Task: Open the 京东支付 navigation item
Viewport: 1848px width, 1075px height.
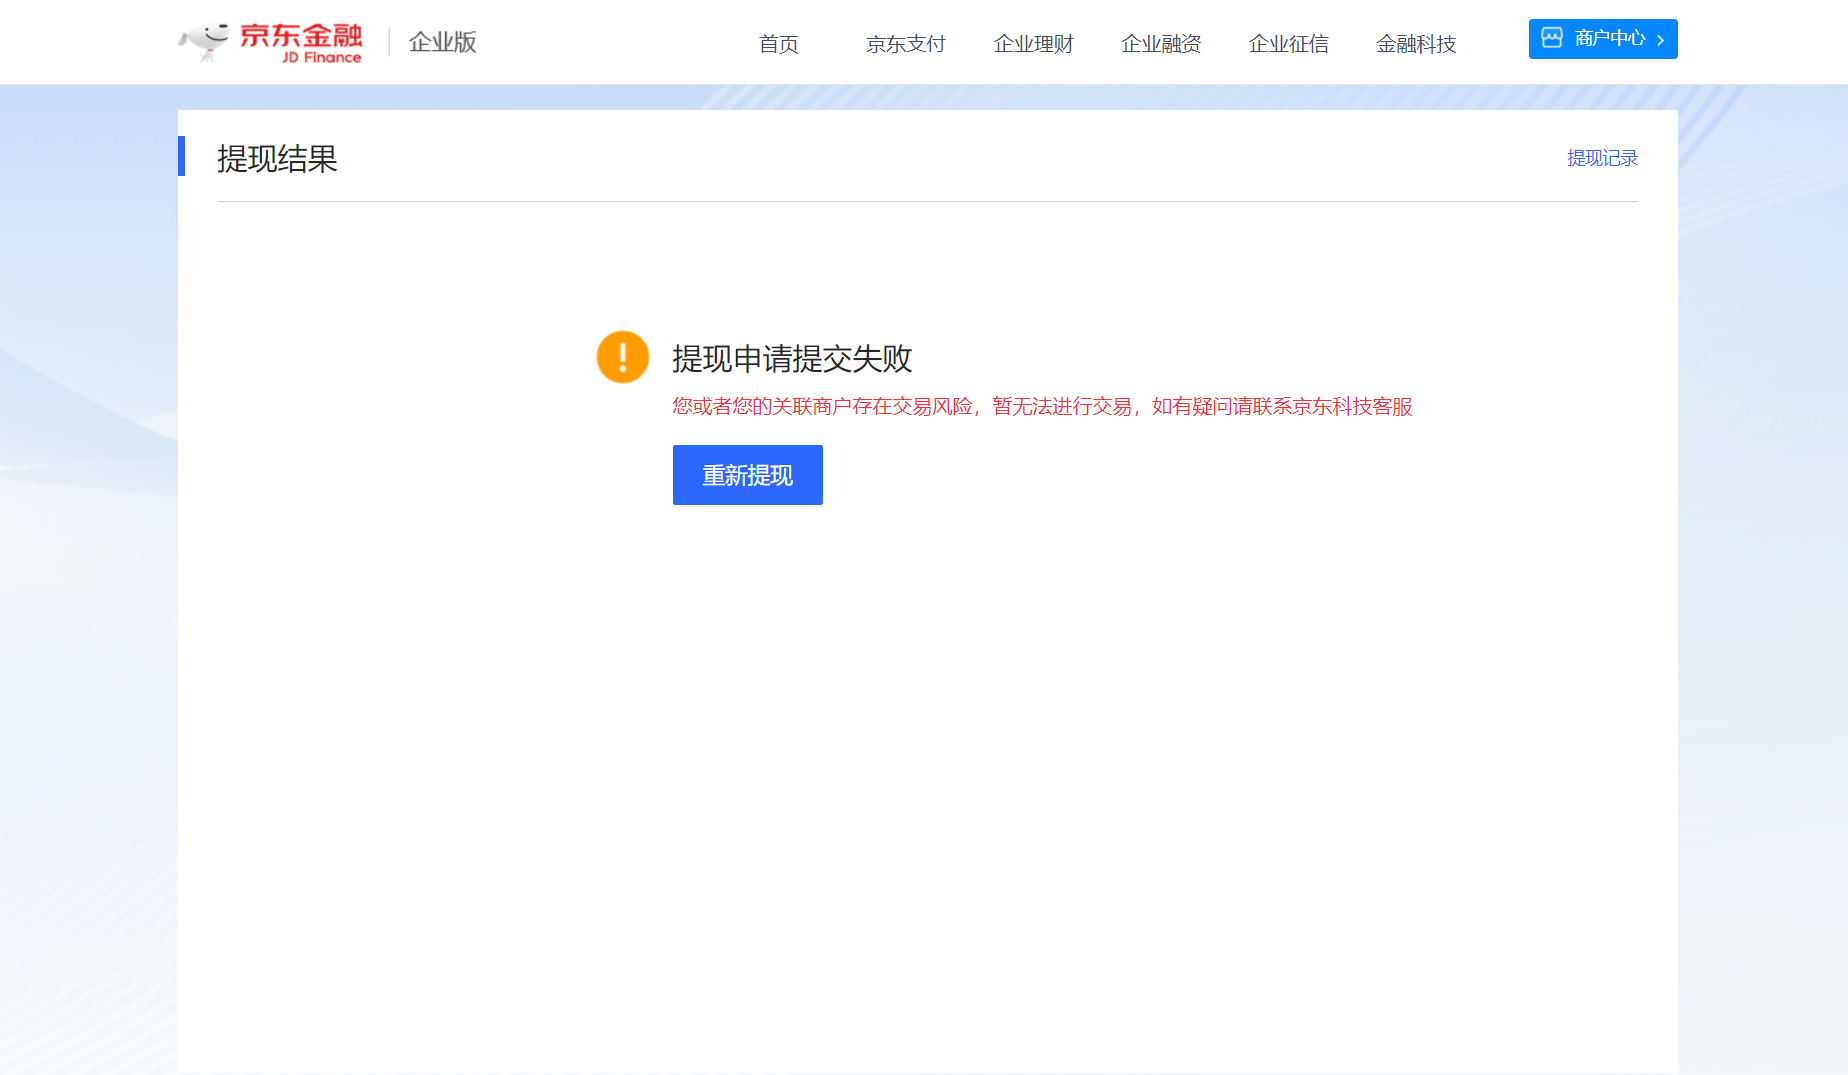Action: pyautogui.click(x=905, y=44)
